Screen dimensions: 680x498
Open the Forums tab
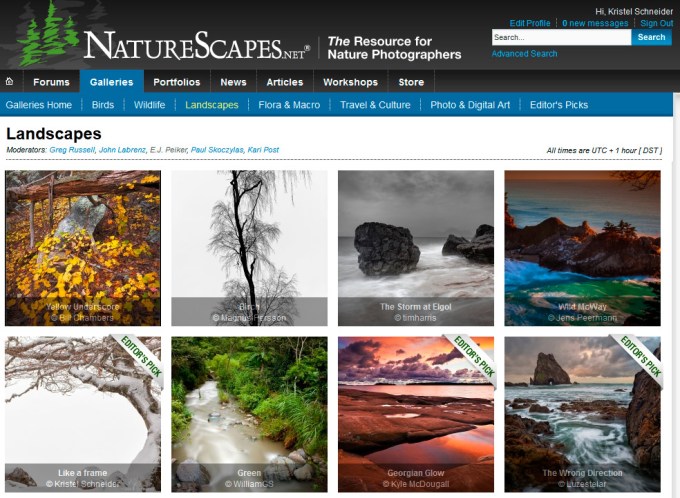pyautogui.click(x=51, y=82)
